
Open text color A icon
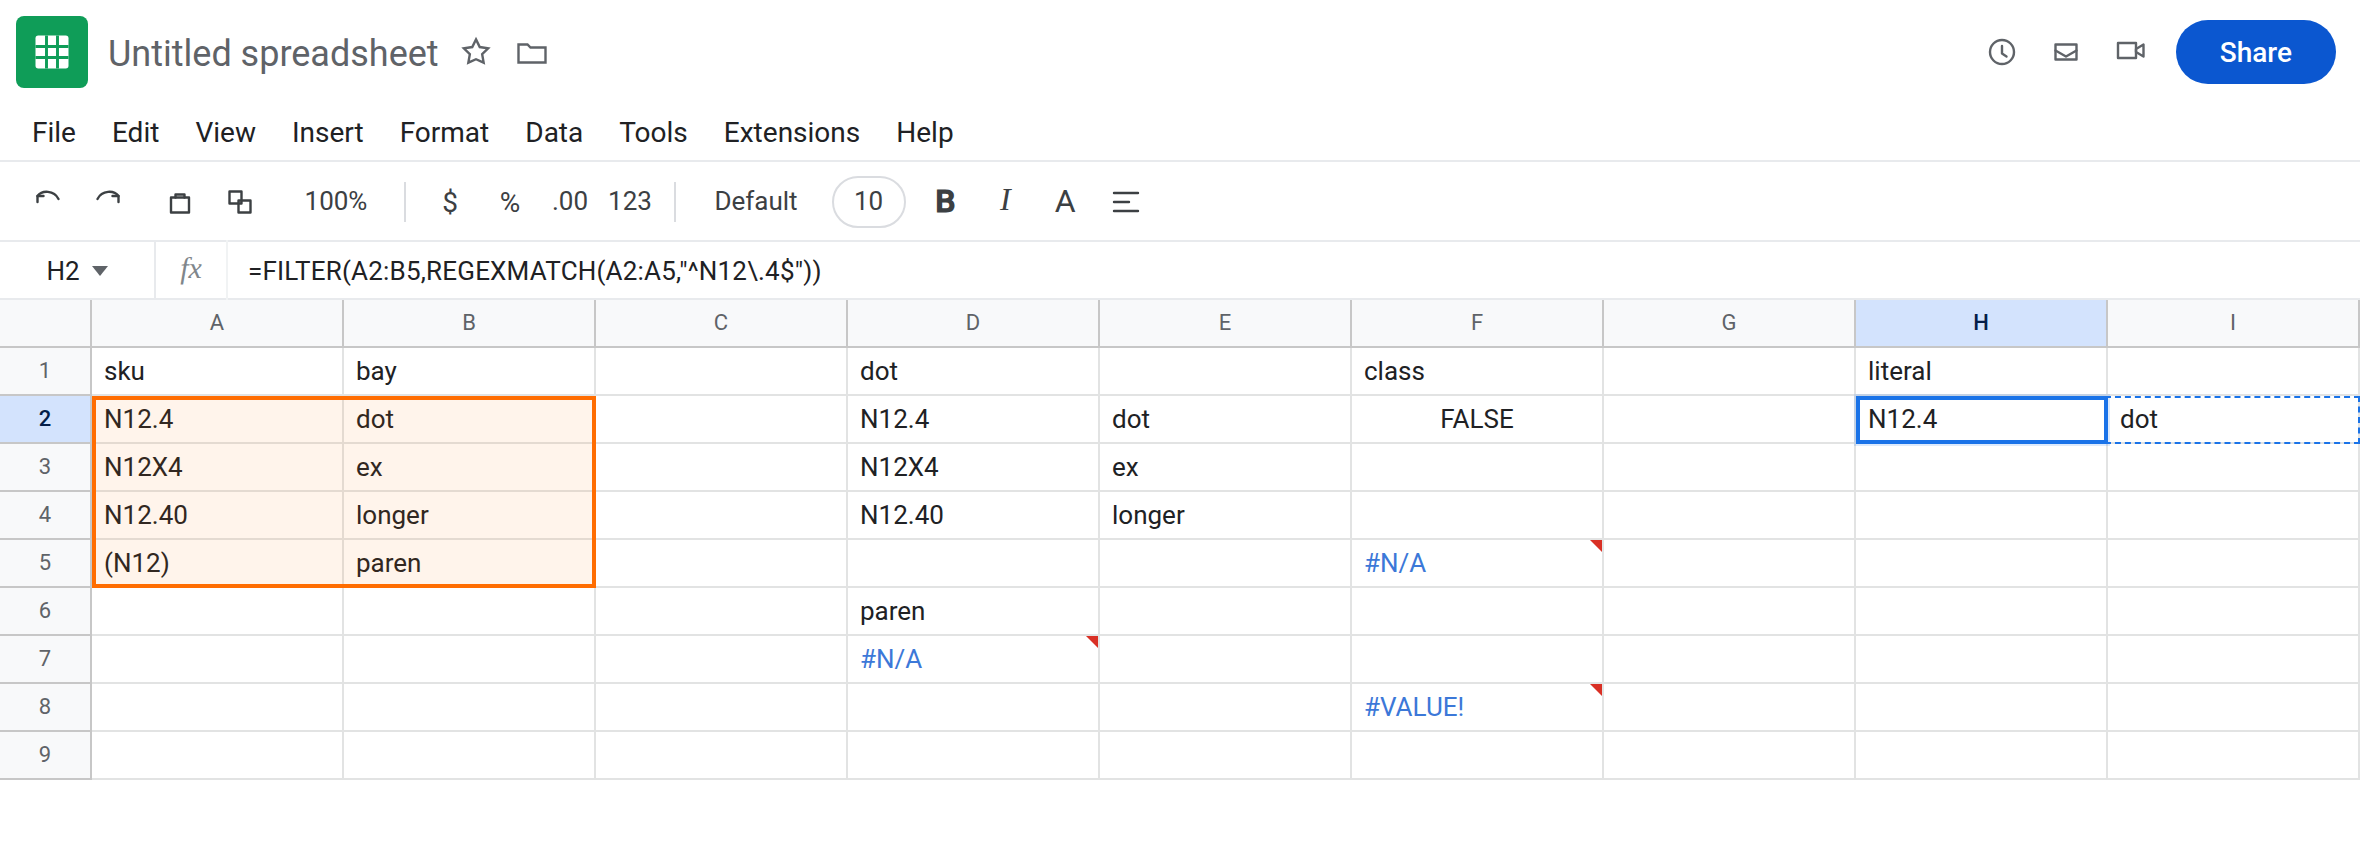coord(1065,202)
